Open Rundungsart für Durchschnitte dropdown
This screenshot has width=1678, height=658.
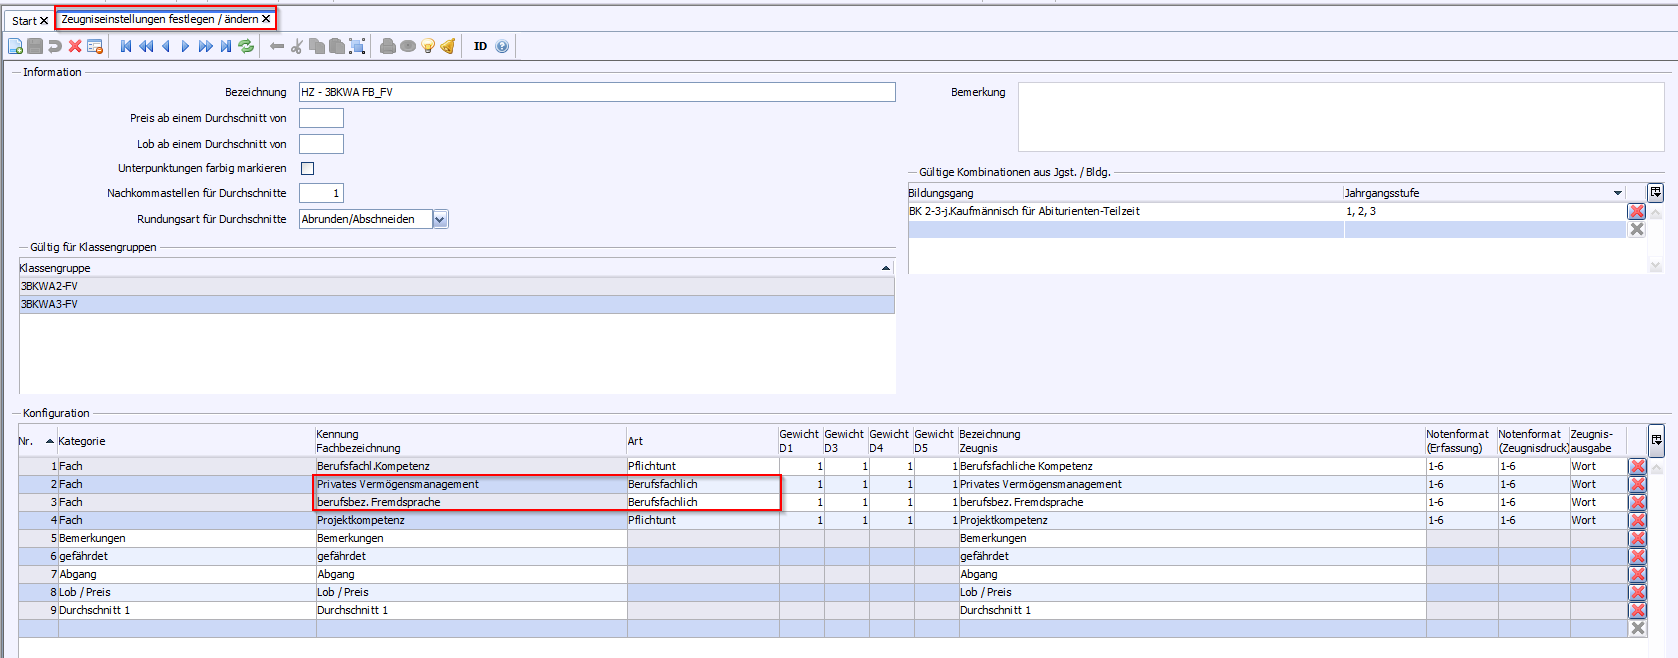click(x=440, y=219)
